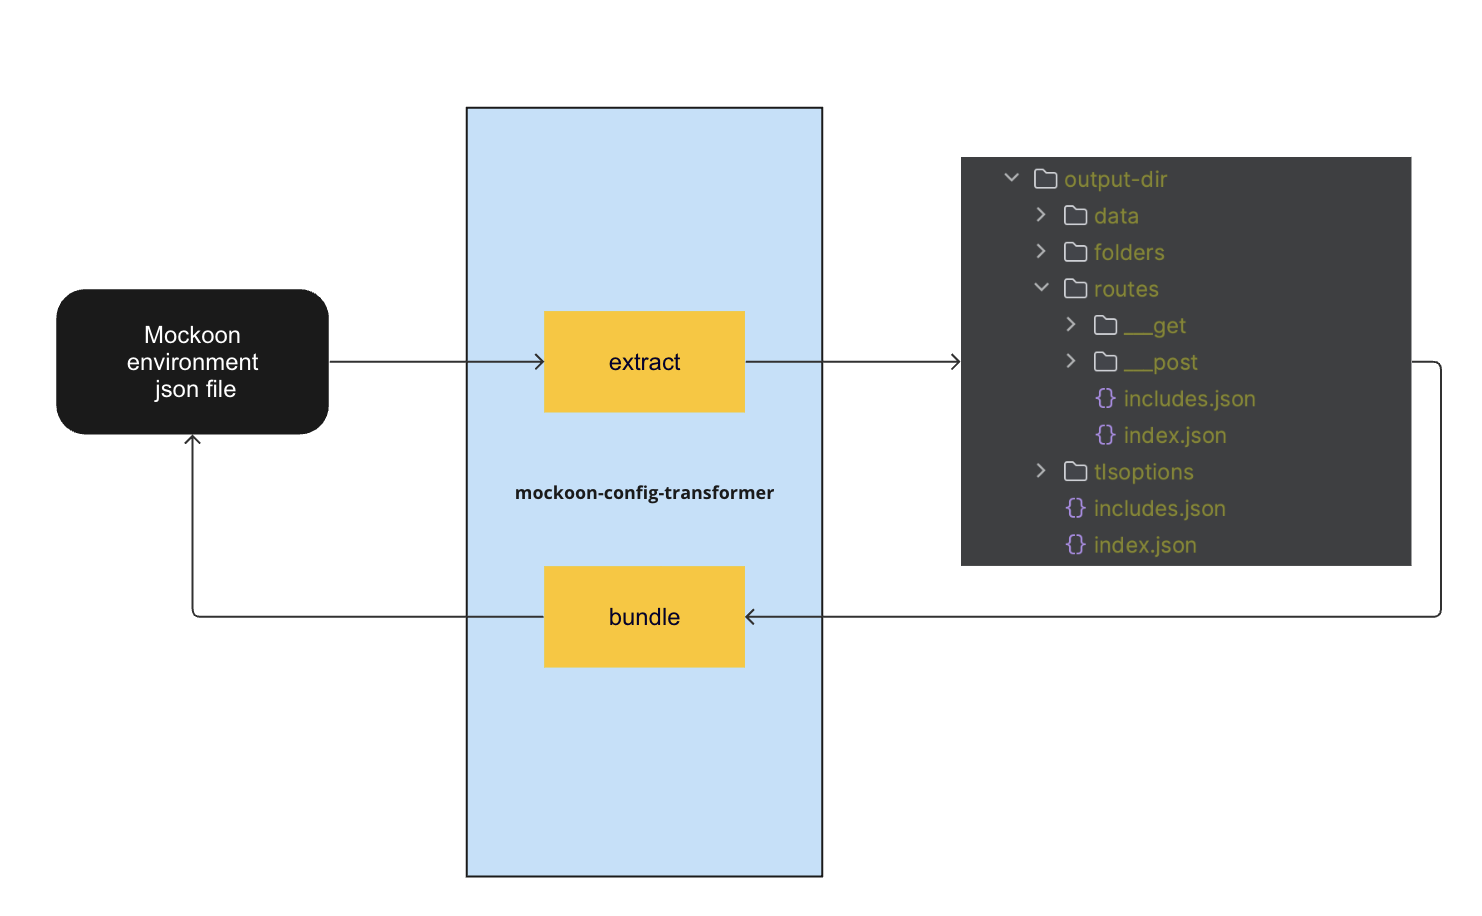The image size is (1482, 916).
Task: Click JSON icon of root index.json
Action: tap(1076, 545)
